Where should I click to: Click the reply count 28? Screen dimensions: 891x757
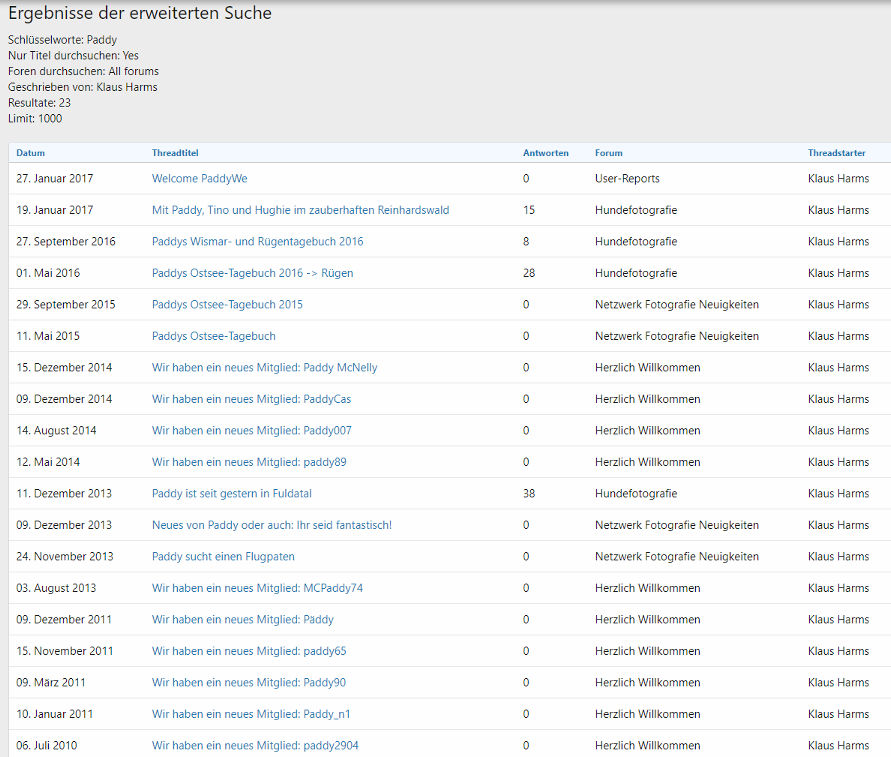529,273
